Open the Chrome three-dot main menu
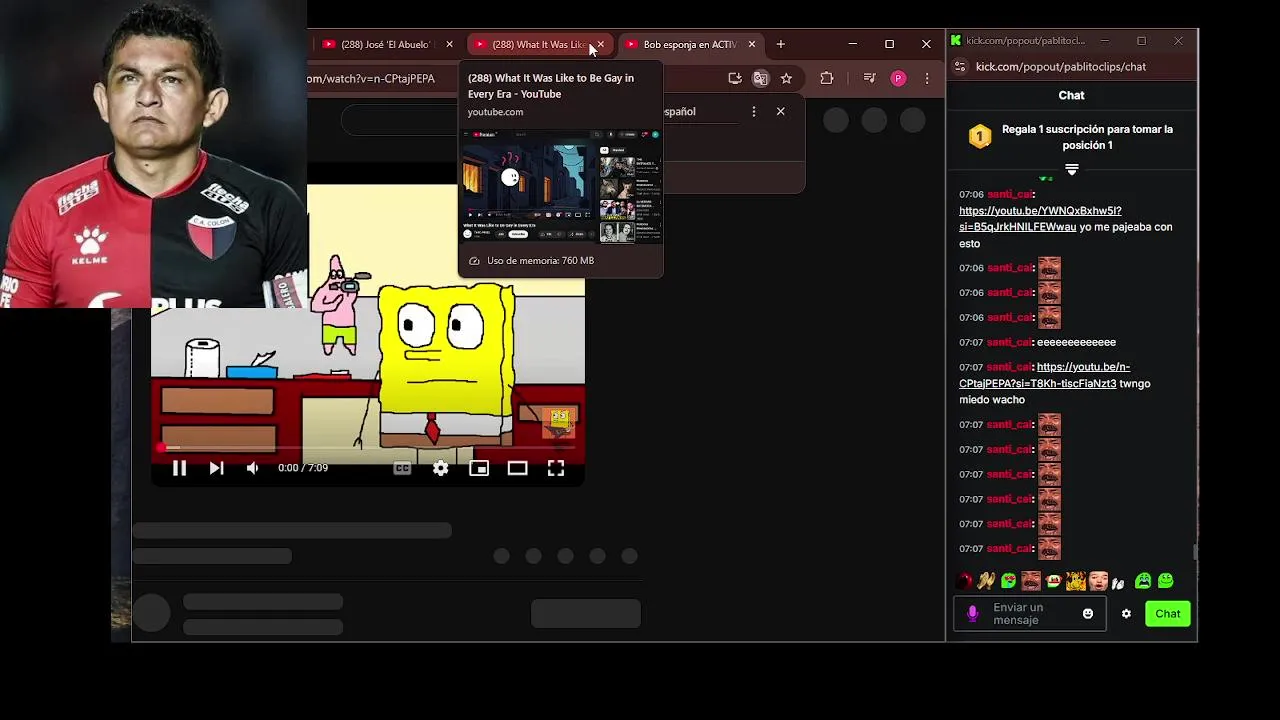The image size is (1280, 720). 927,78
